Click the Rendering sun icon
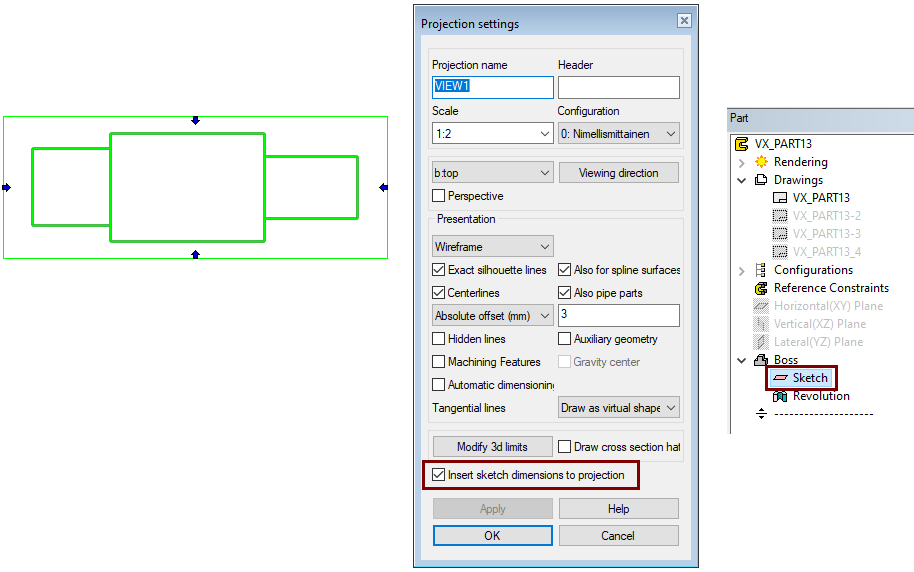The width and height of the screenshot is (914, 572). point(761,162)
